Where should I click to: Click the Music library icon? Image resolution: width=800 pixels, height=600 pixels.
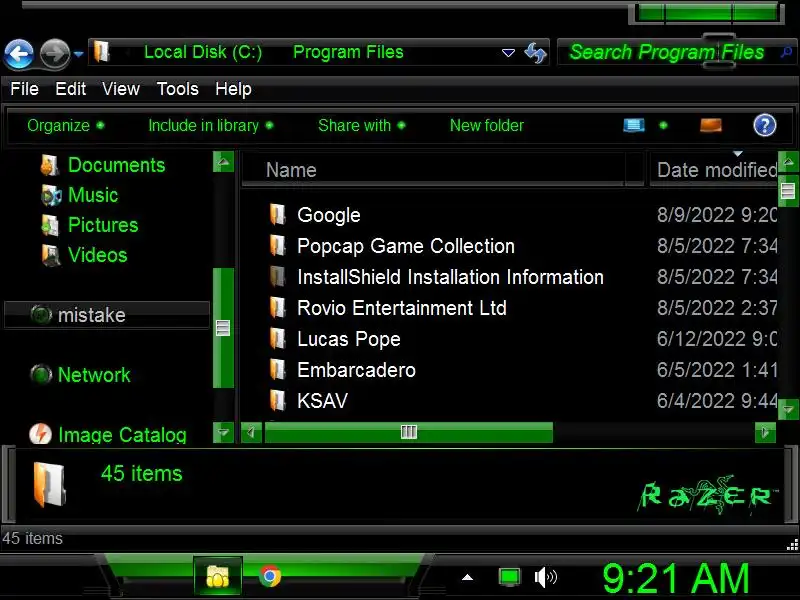pos(51,195)
